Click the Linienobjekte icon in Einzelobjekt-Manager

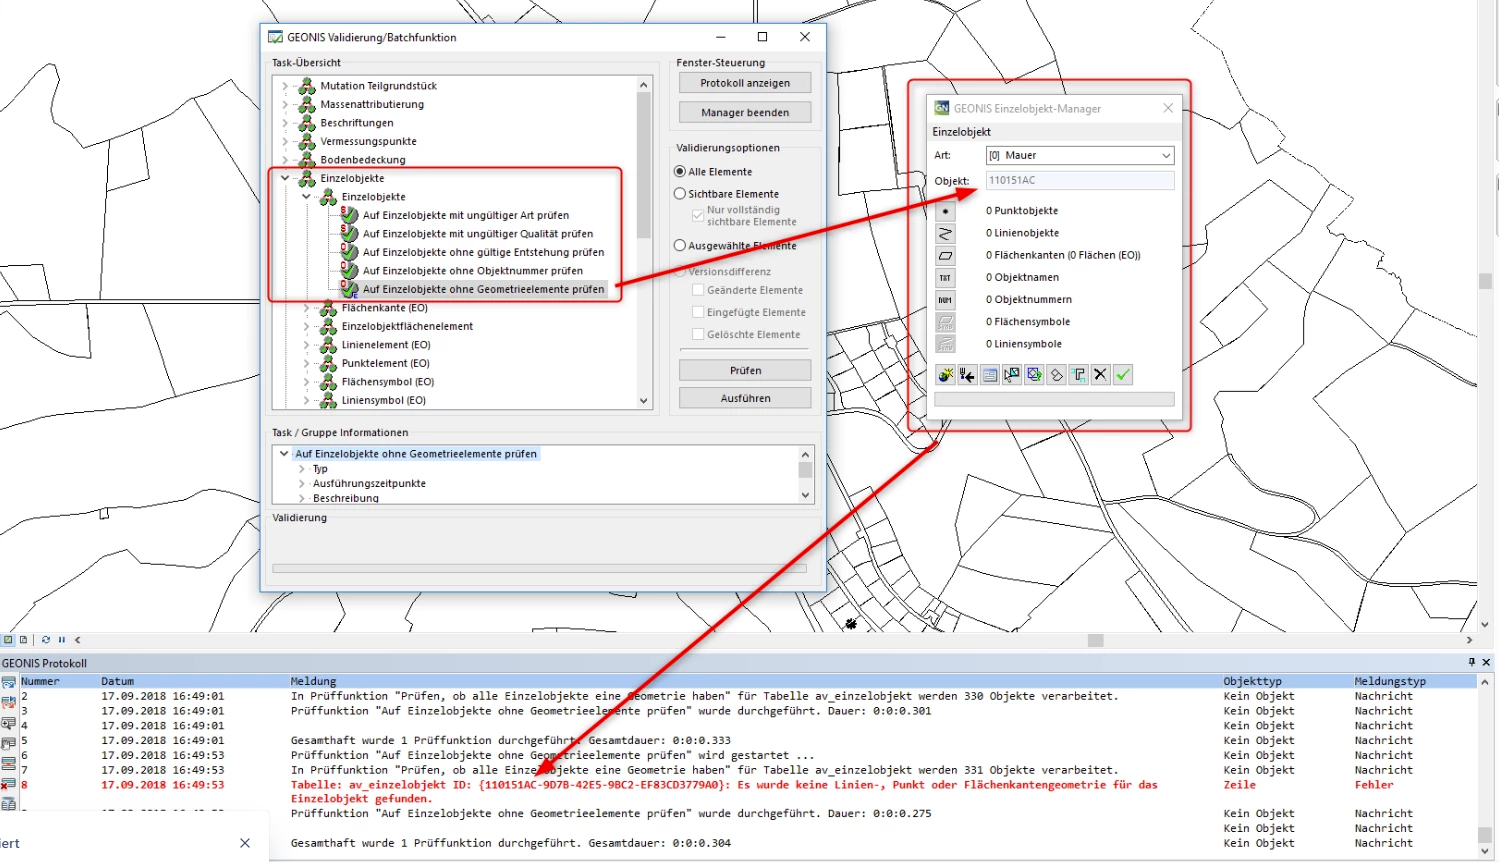click(945, 233)
